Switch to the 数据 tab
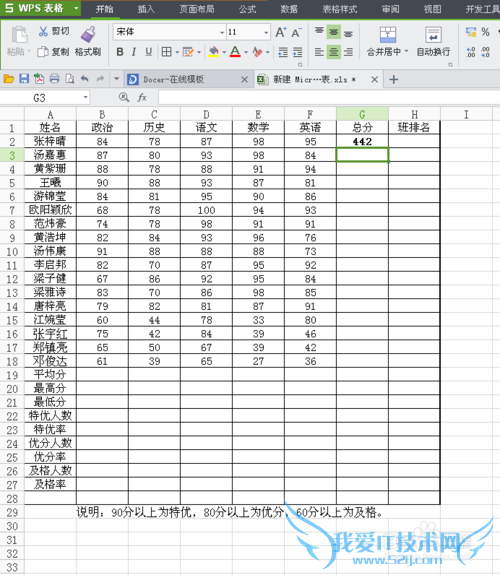500x575 pixels. tap(289, 9)
